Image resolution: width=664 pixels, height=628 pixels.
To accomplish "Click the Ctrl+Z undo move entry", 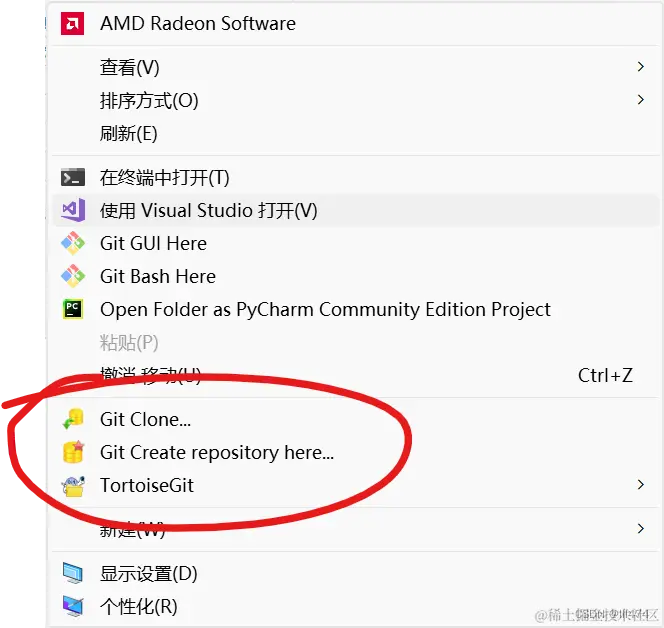I will (605, 375).
